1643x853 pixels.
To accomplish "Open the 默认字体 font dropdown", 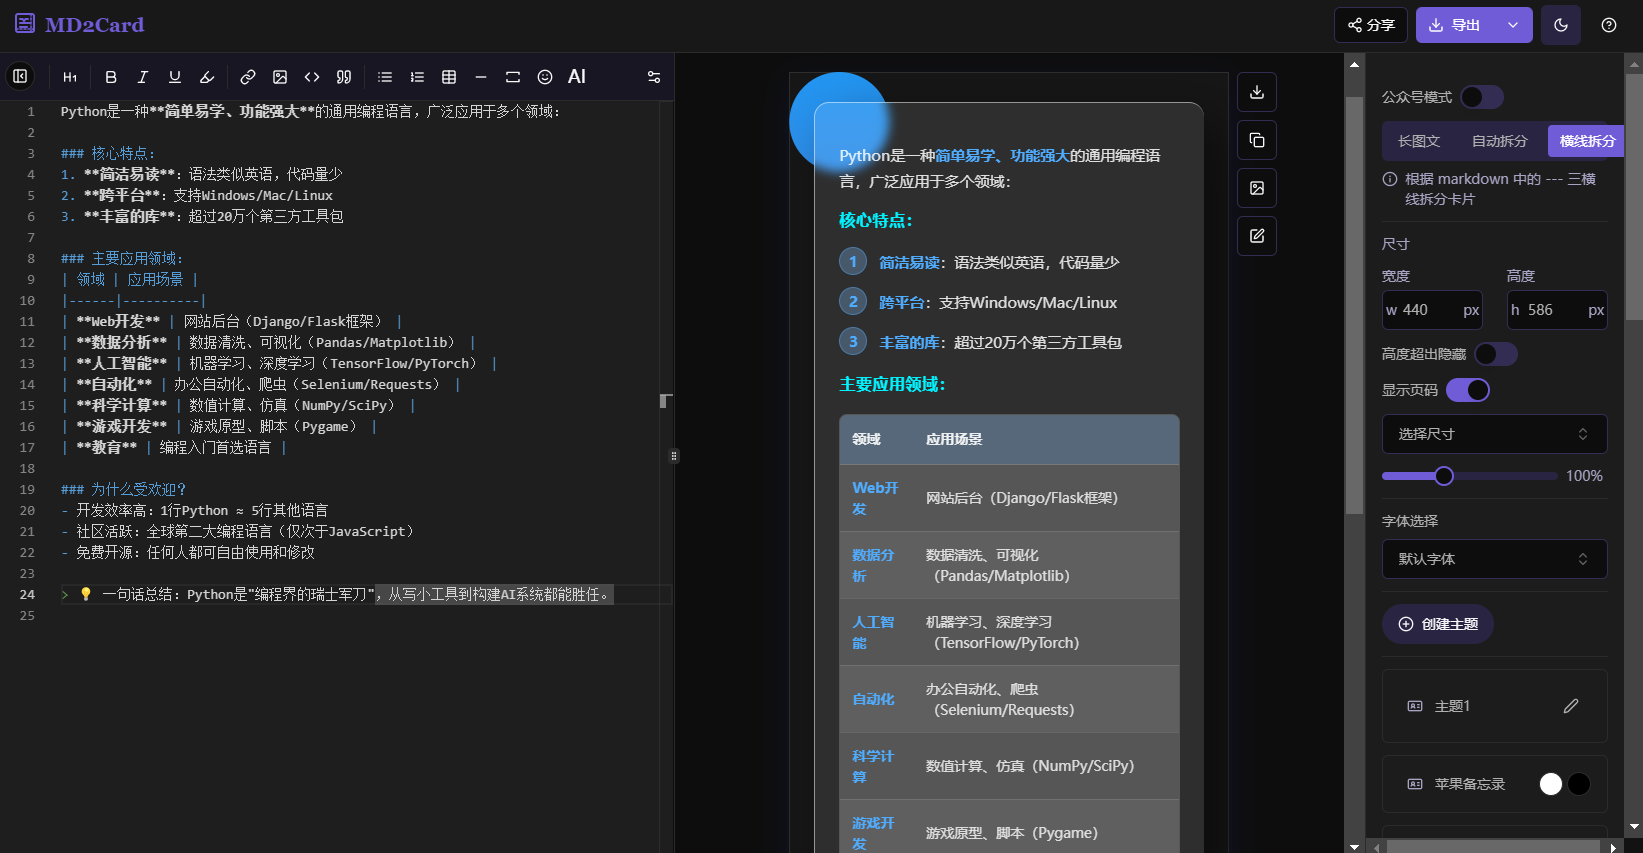I will pyautogui.click(x=1494, y=559).
